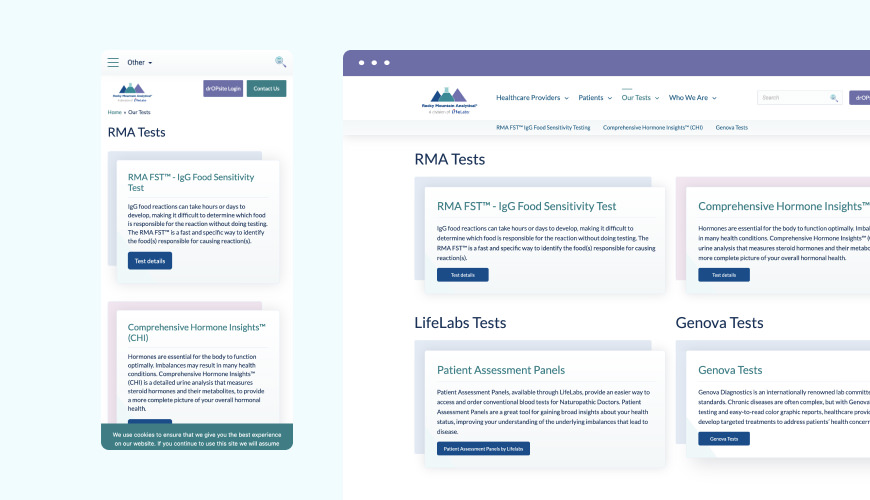
Task: Expand the Patients menu
Action: (595, 98)
